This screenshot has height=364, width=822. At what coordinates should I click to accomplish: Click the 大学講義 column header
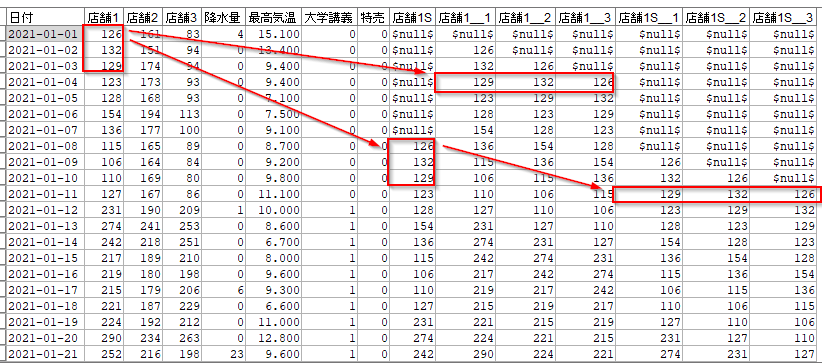point(330,18)
